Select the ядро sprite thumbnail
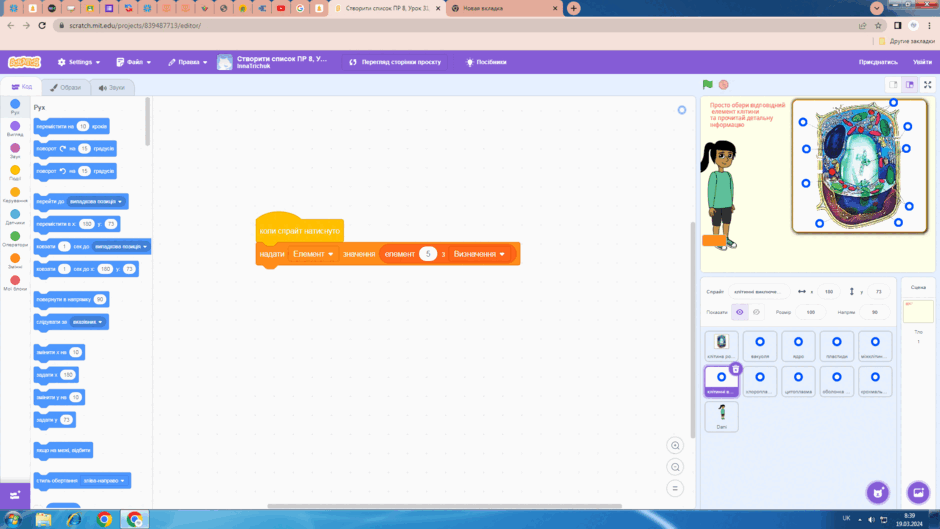The height and width of the screenshot is (529, 940). tap(798, 346)
